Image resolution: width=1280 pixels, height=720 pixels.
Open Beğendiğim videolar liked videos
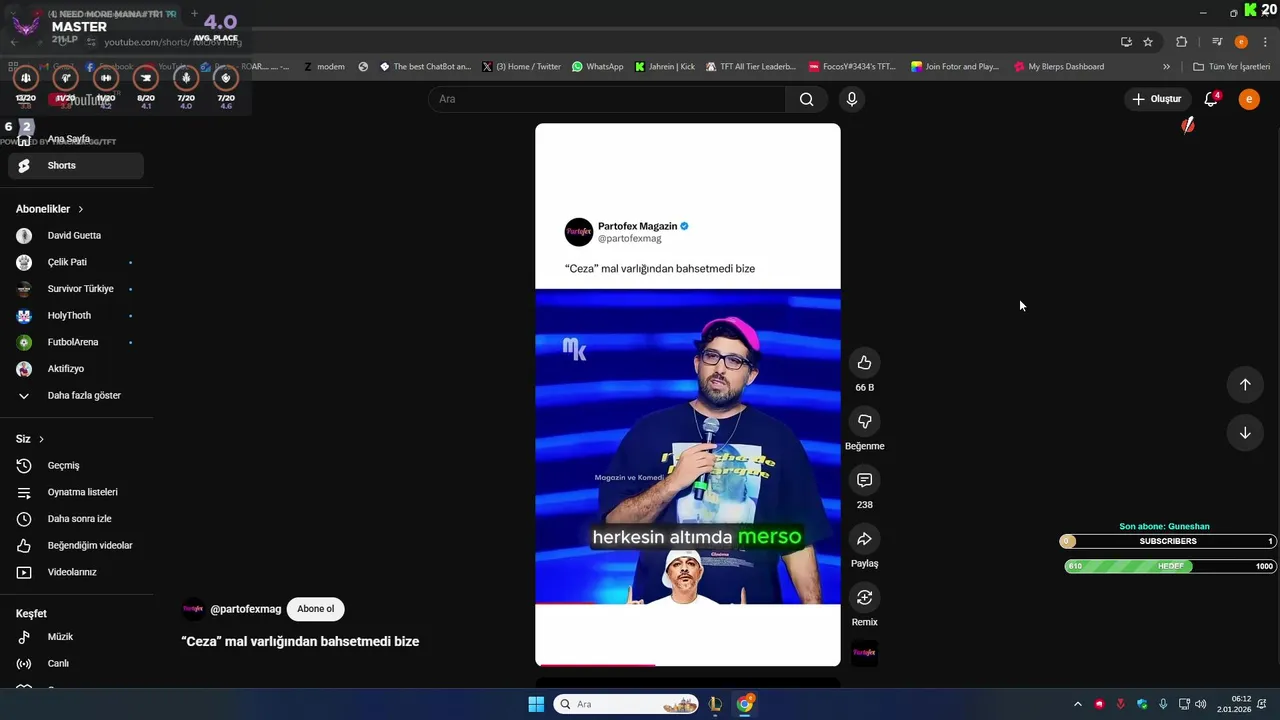(x=76, y=545)
